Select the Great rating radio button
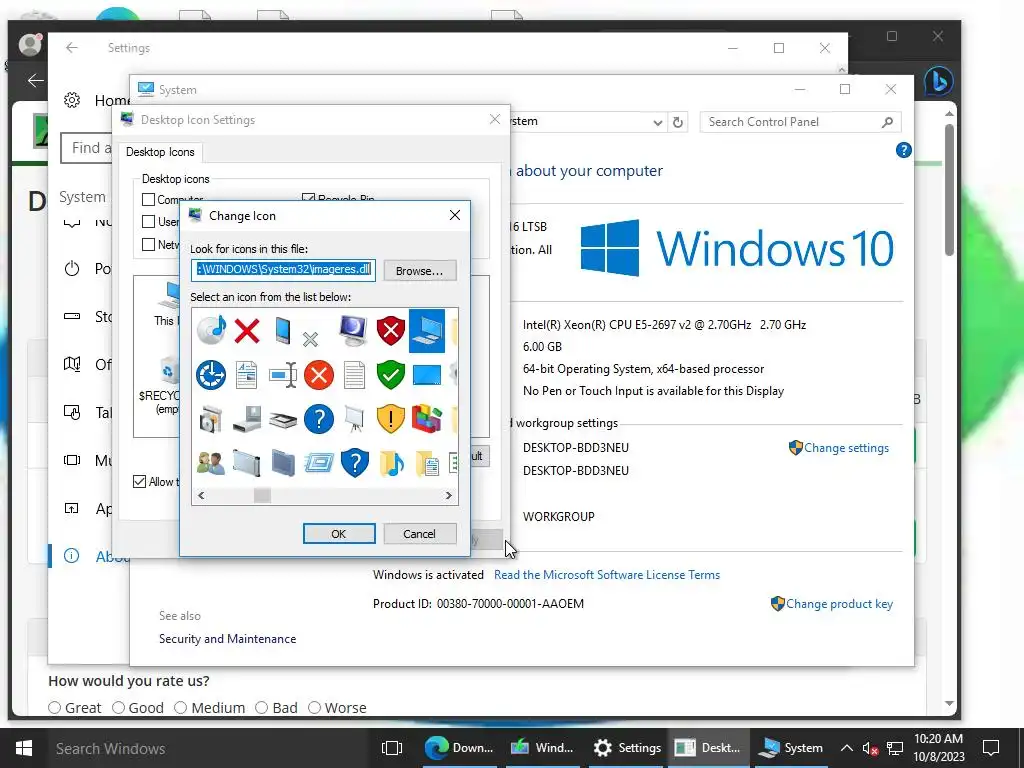 point(55,707)
